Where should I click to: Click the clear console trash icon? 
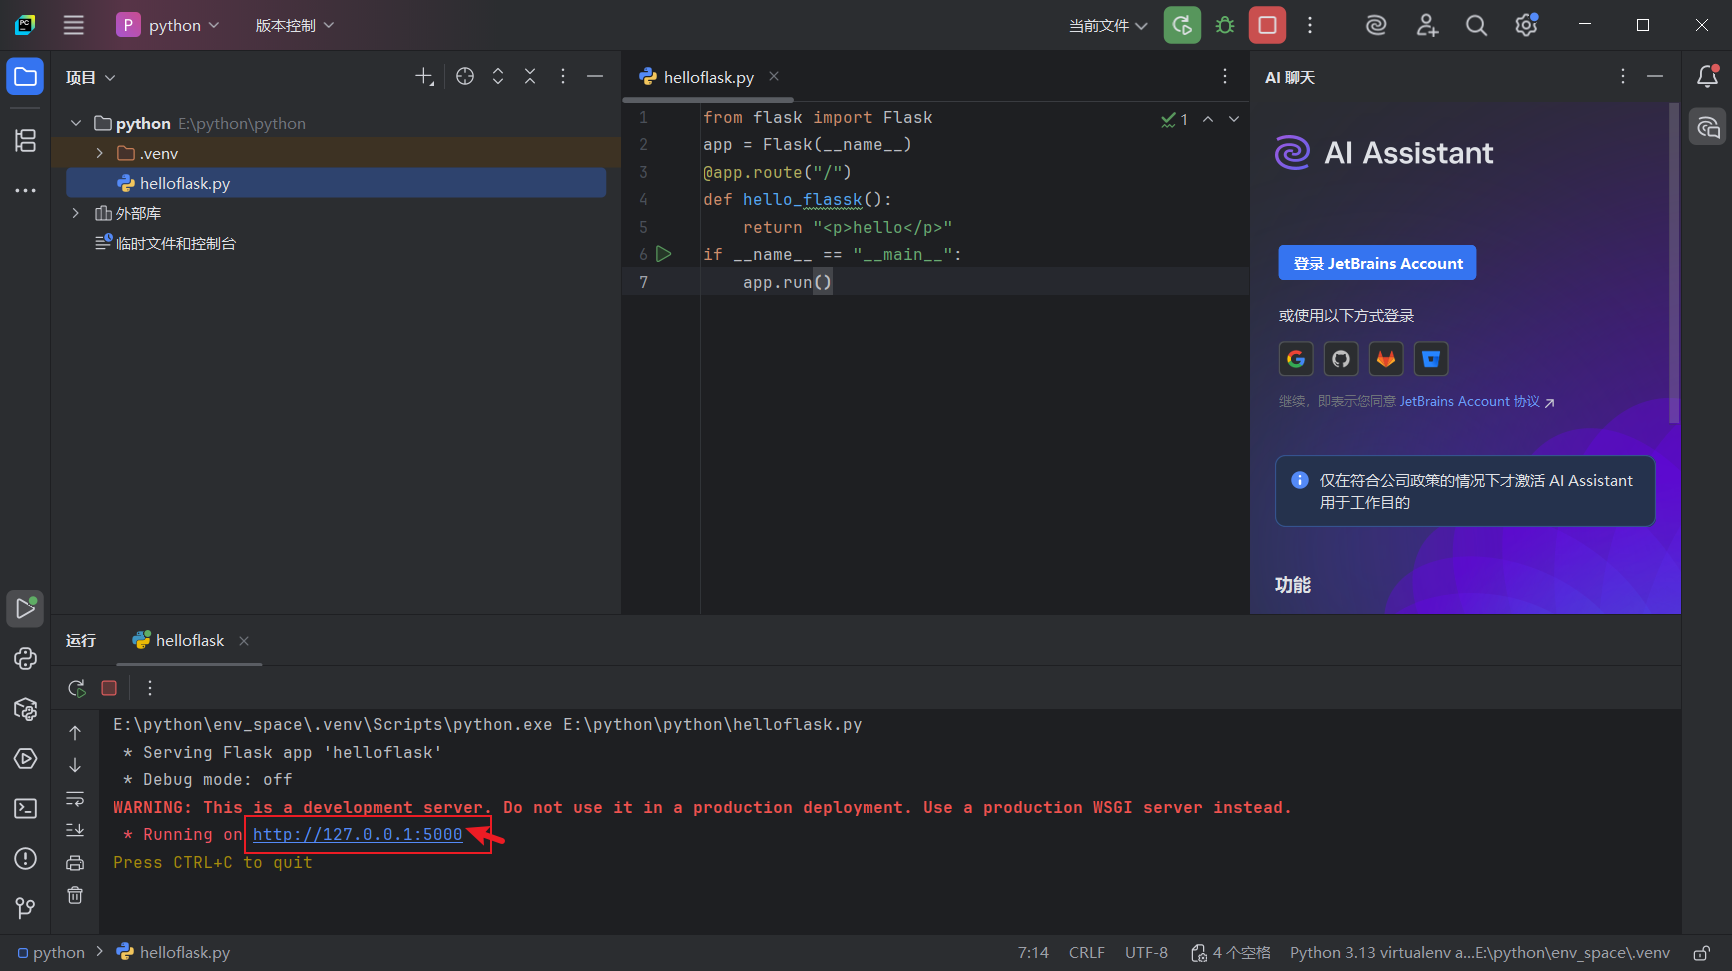click(75, 895)
